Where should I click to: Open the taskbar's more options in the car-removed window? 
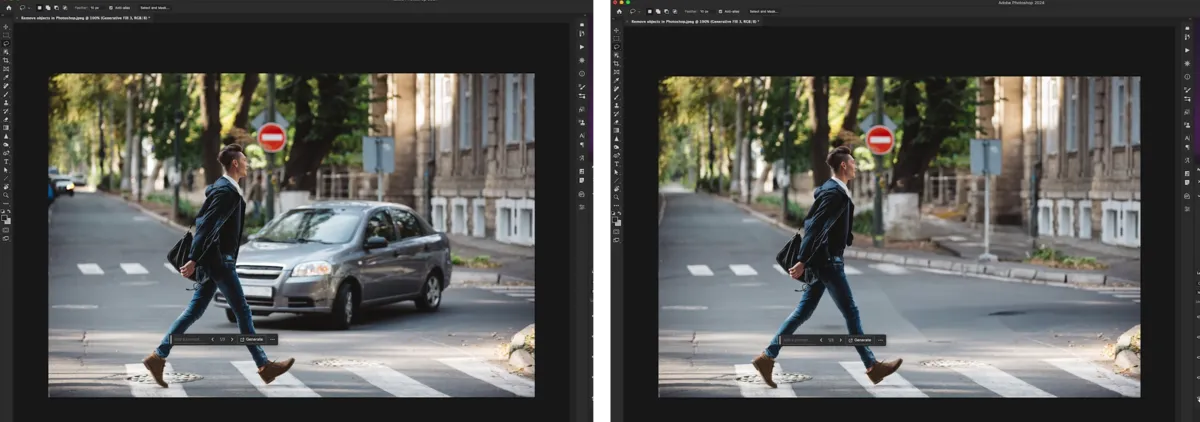(882, 340)
